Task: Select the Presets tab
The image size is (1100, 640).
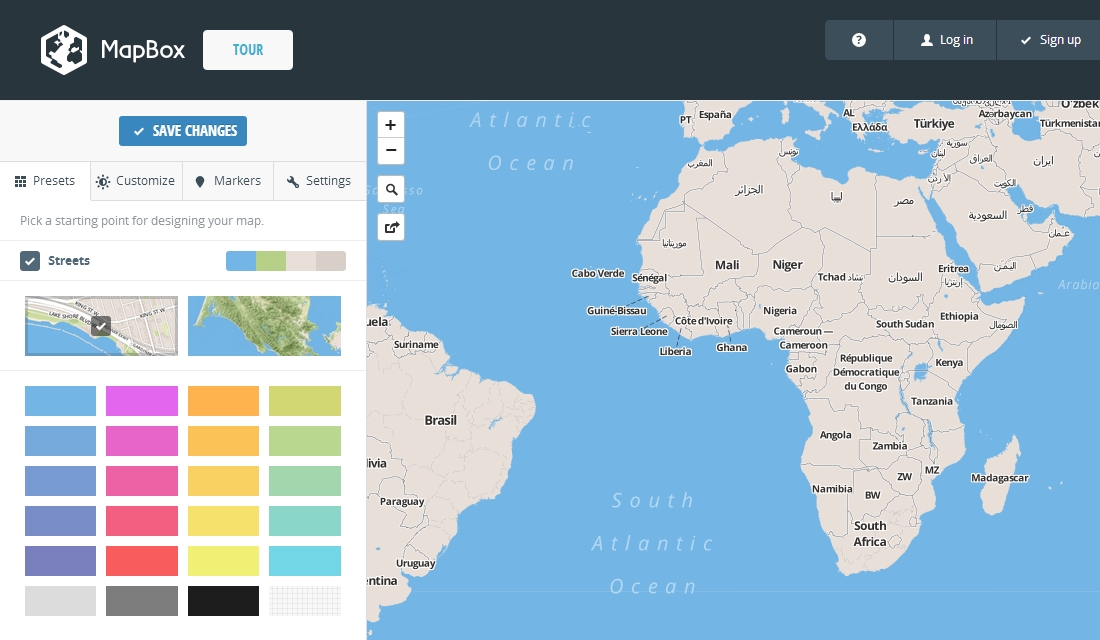Action: click(45, 181)
